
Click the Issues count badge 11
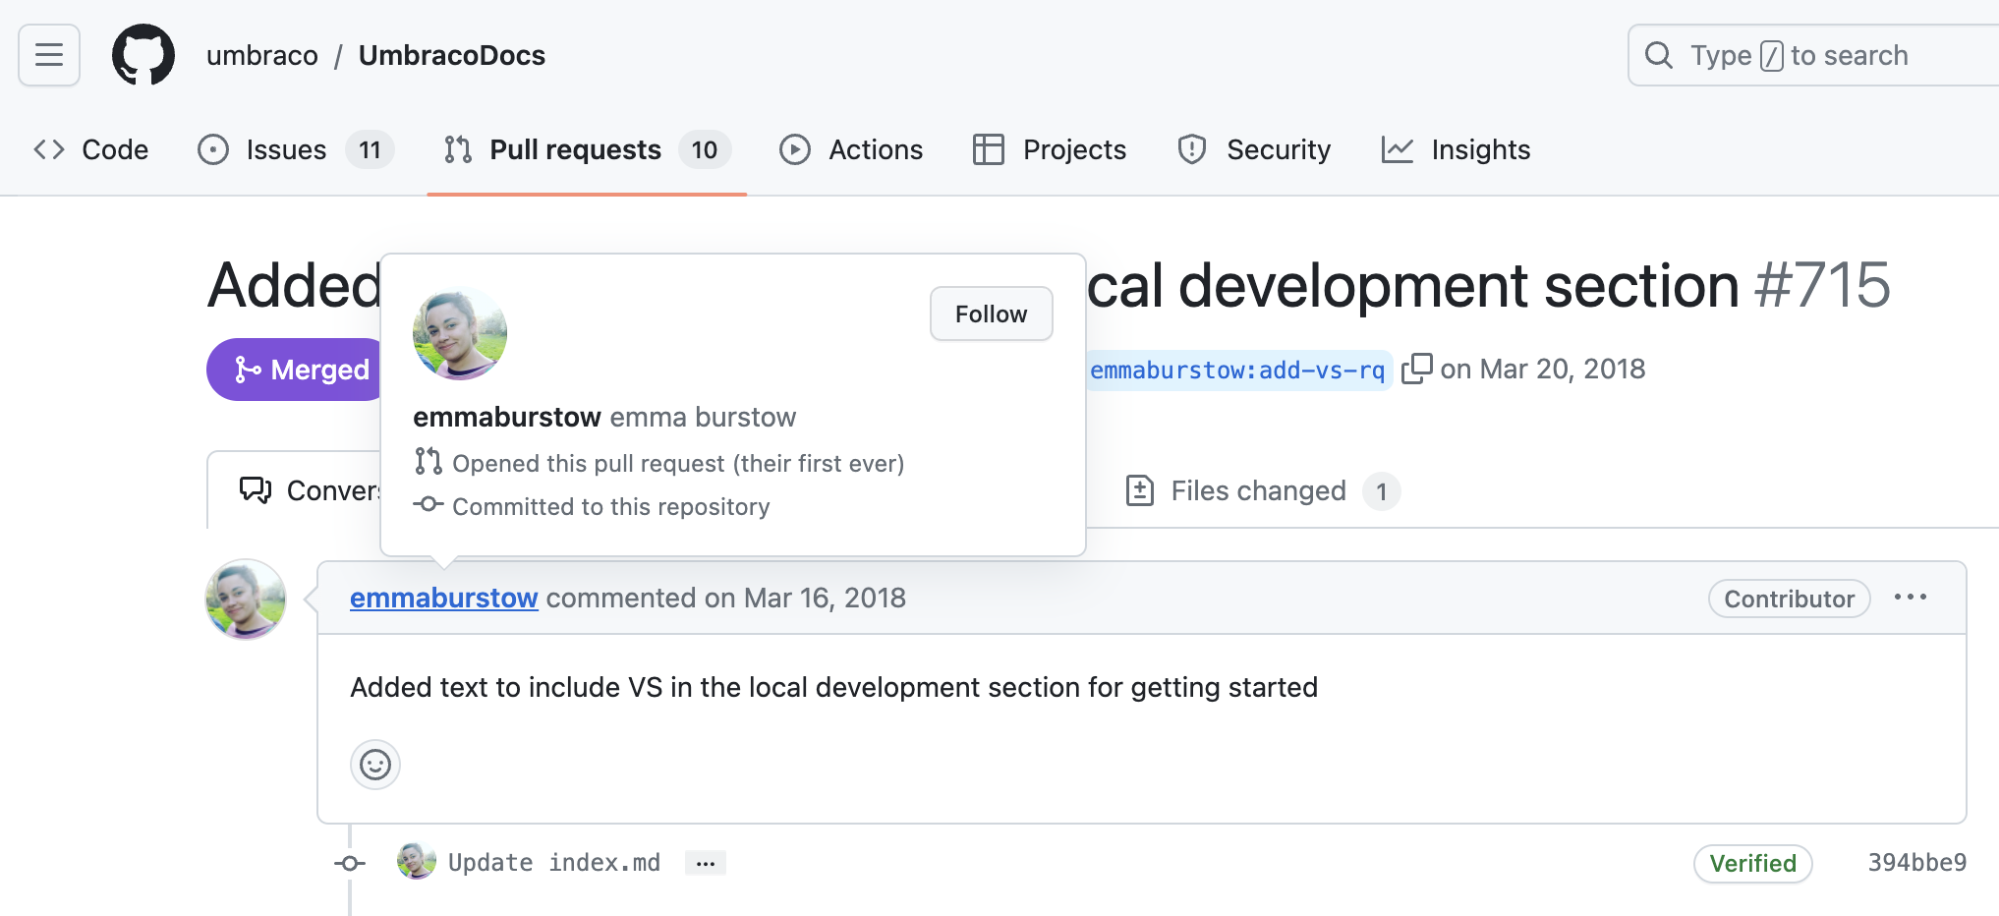coord(370,150)
